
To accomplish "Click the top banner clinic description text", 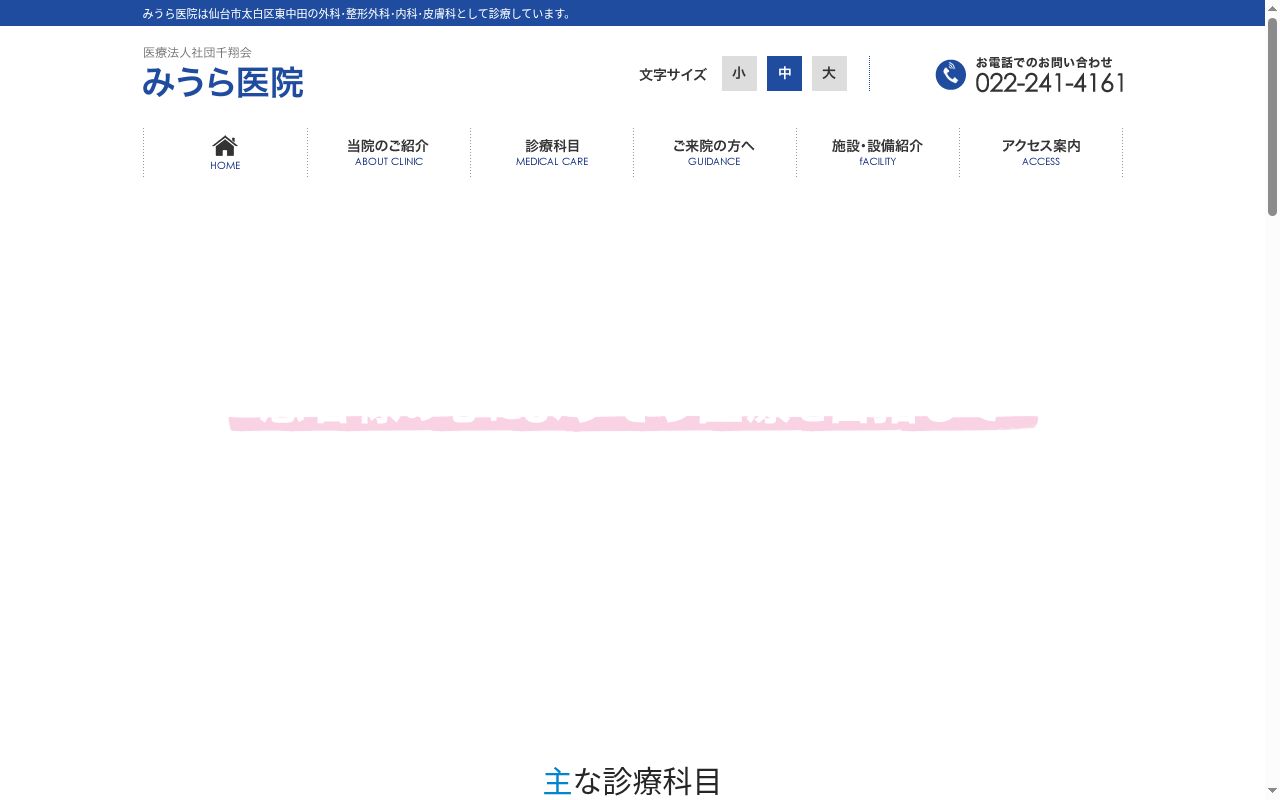I will pyautogui.click(x=357, y=14).
